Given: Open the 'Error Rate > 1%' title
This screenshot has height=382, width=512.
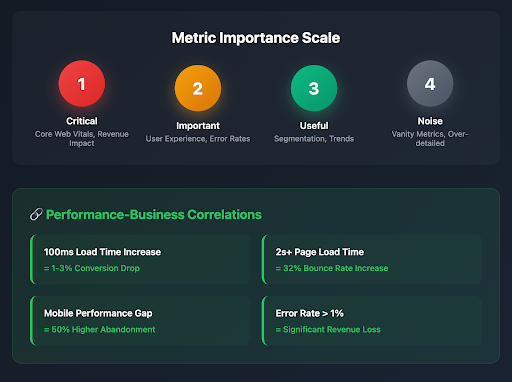Looking at the screenshot, I should 309,313.
